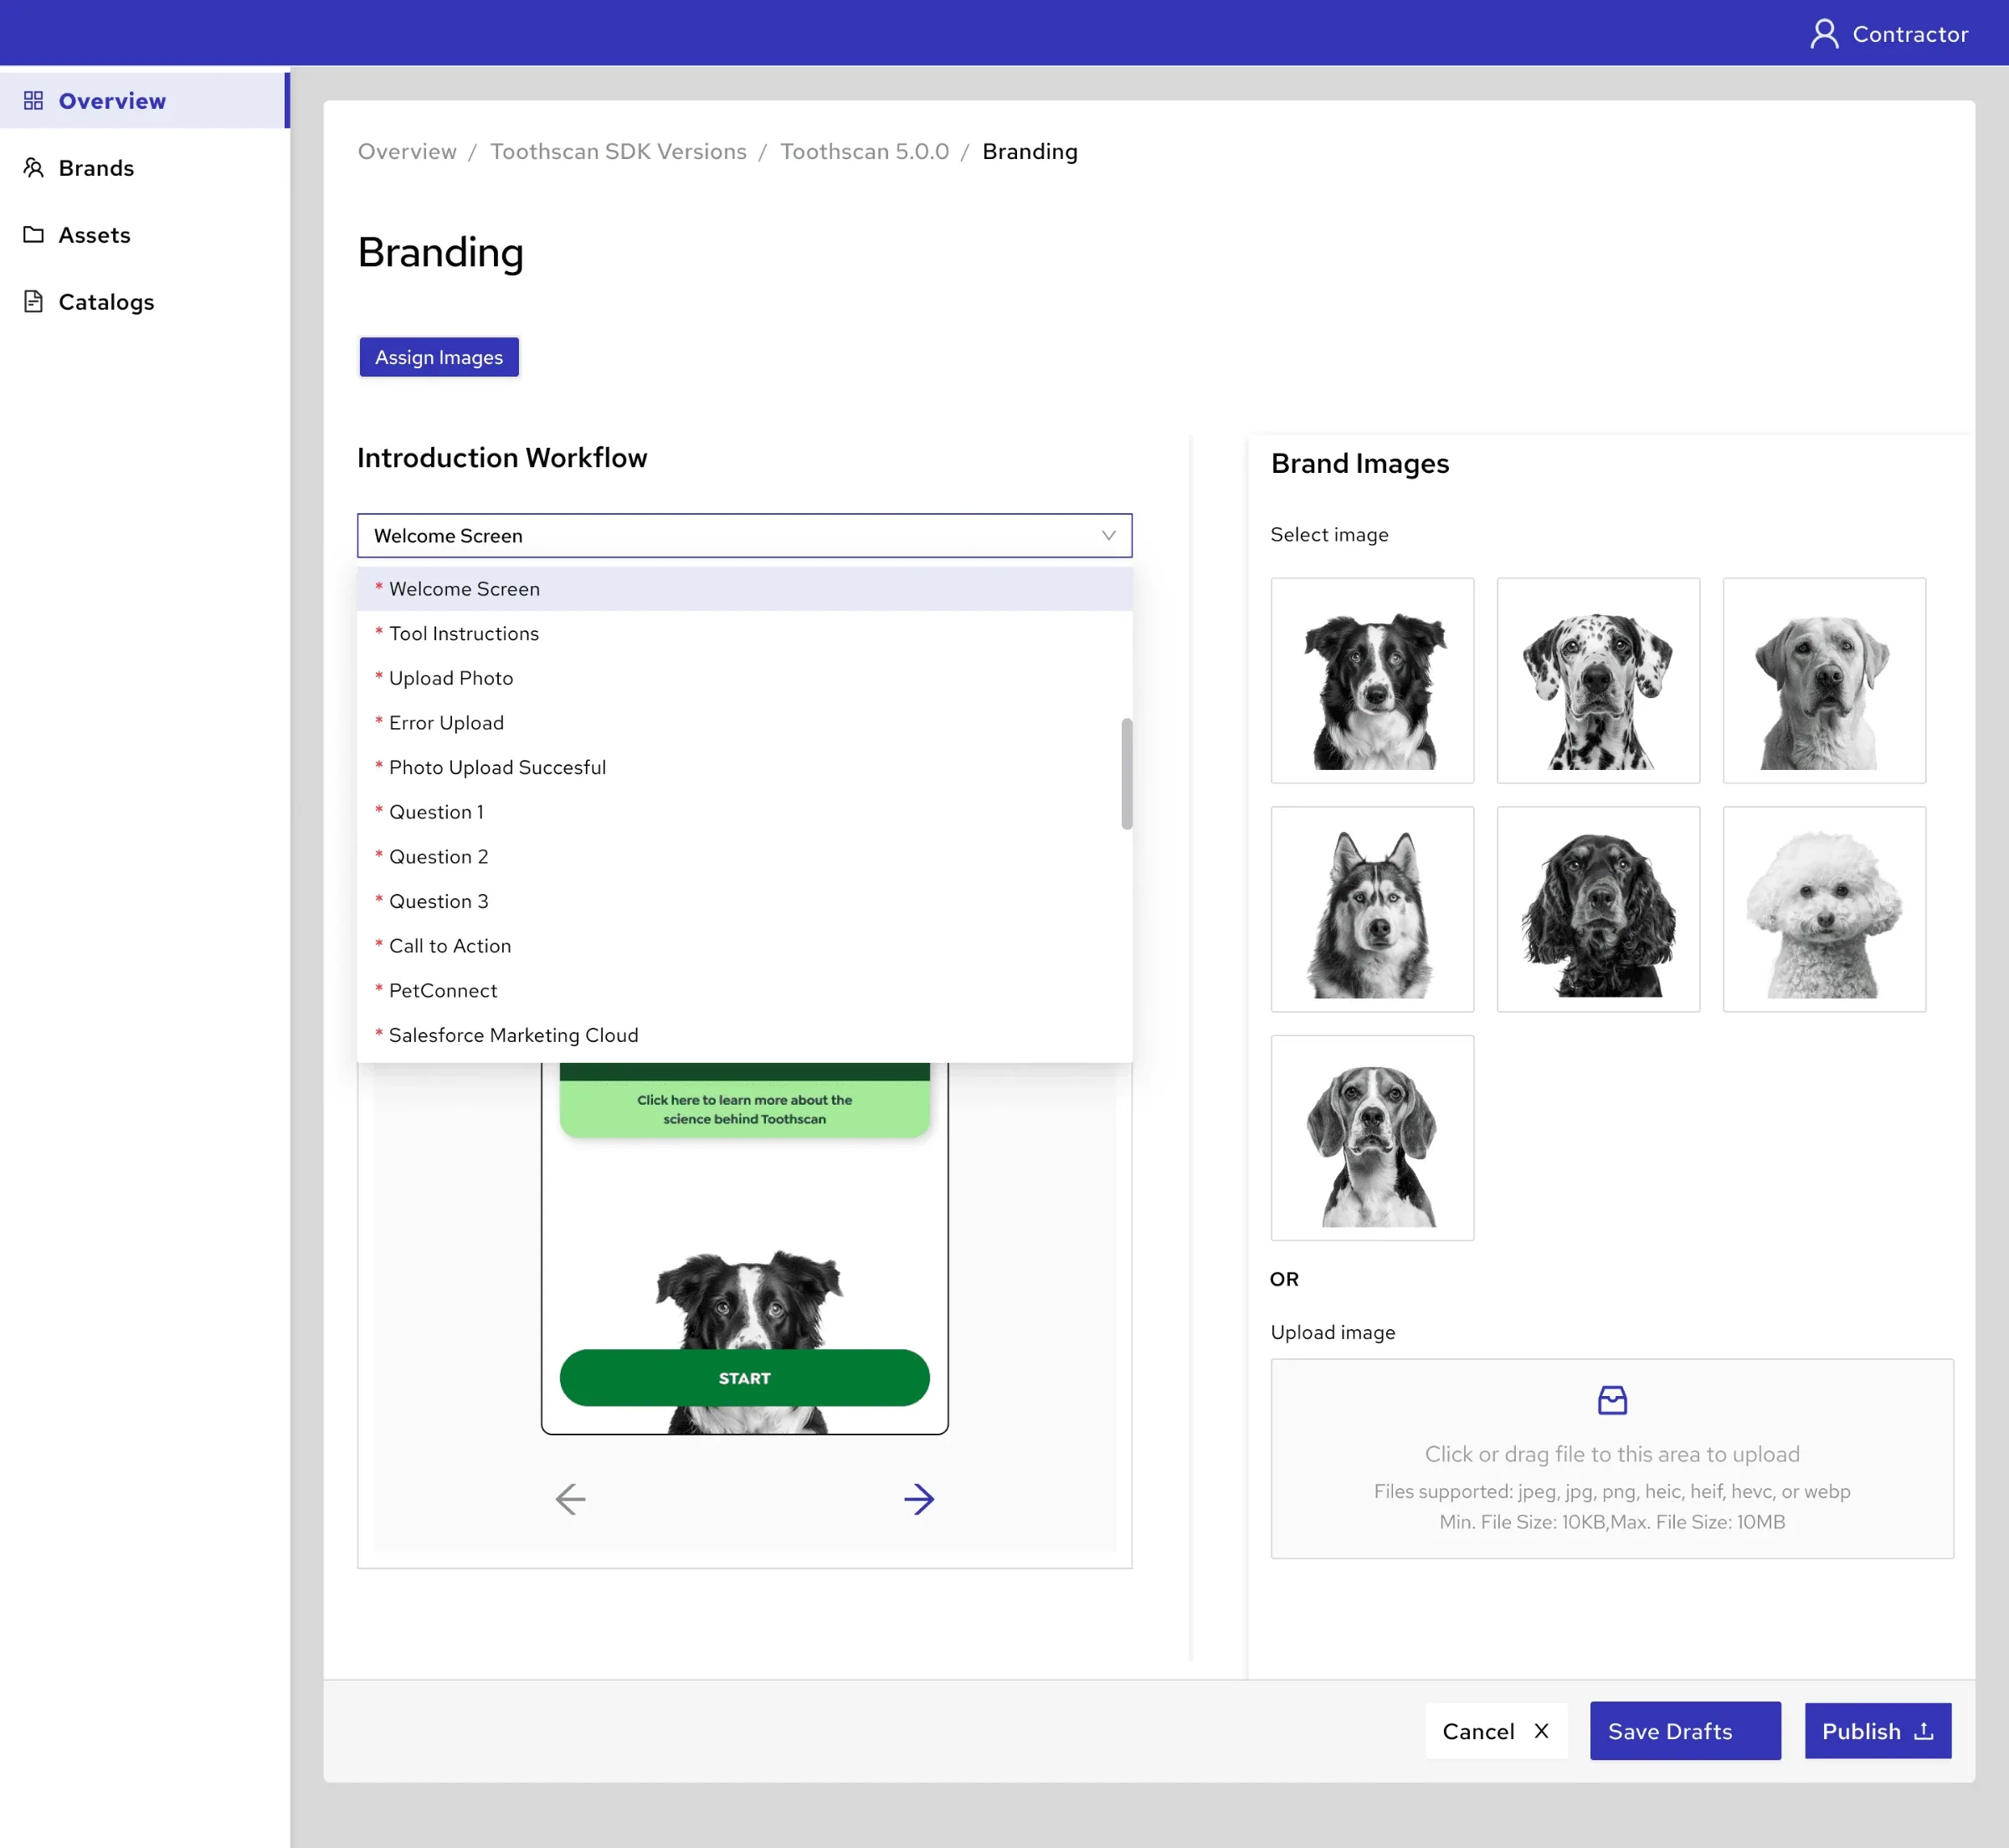The height and width of the screenshot is (1848, 2009).
Task: Click the Save Drafts button
Action: click(x=1685, y=1731)
